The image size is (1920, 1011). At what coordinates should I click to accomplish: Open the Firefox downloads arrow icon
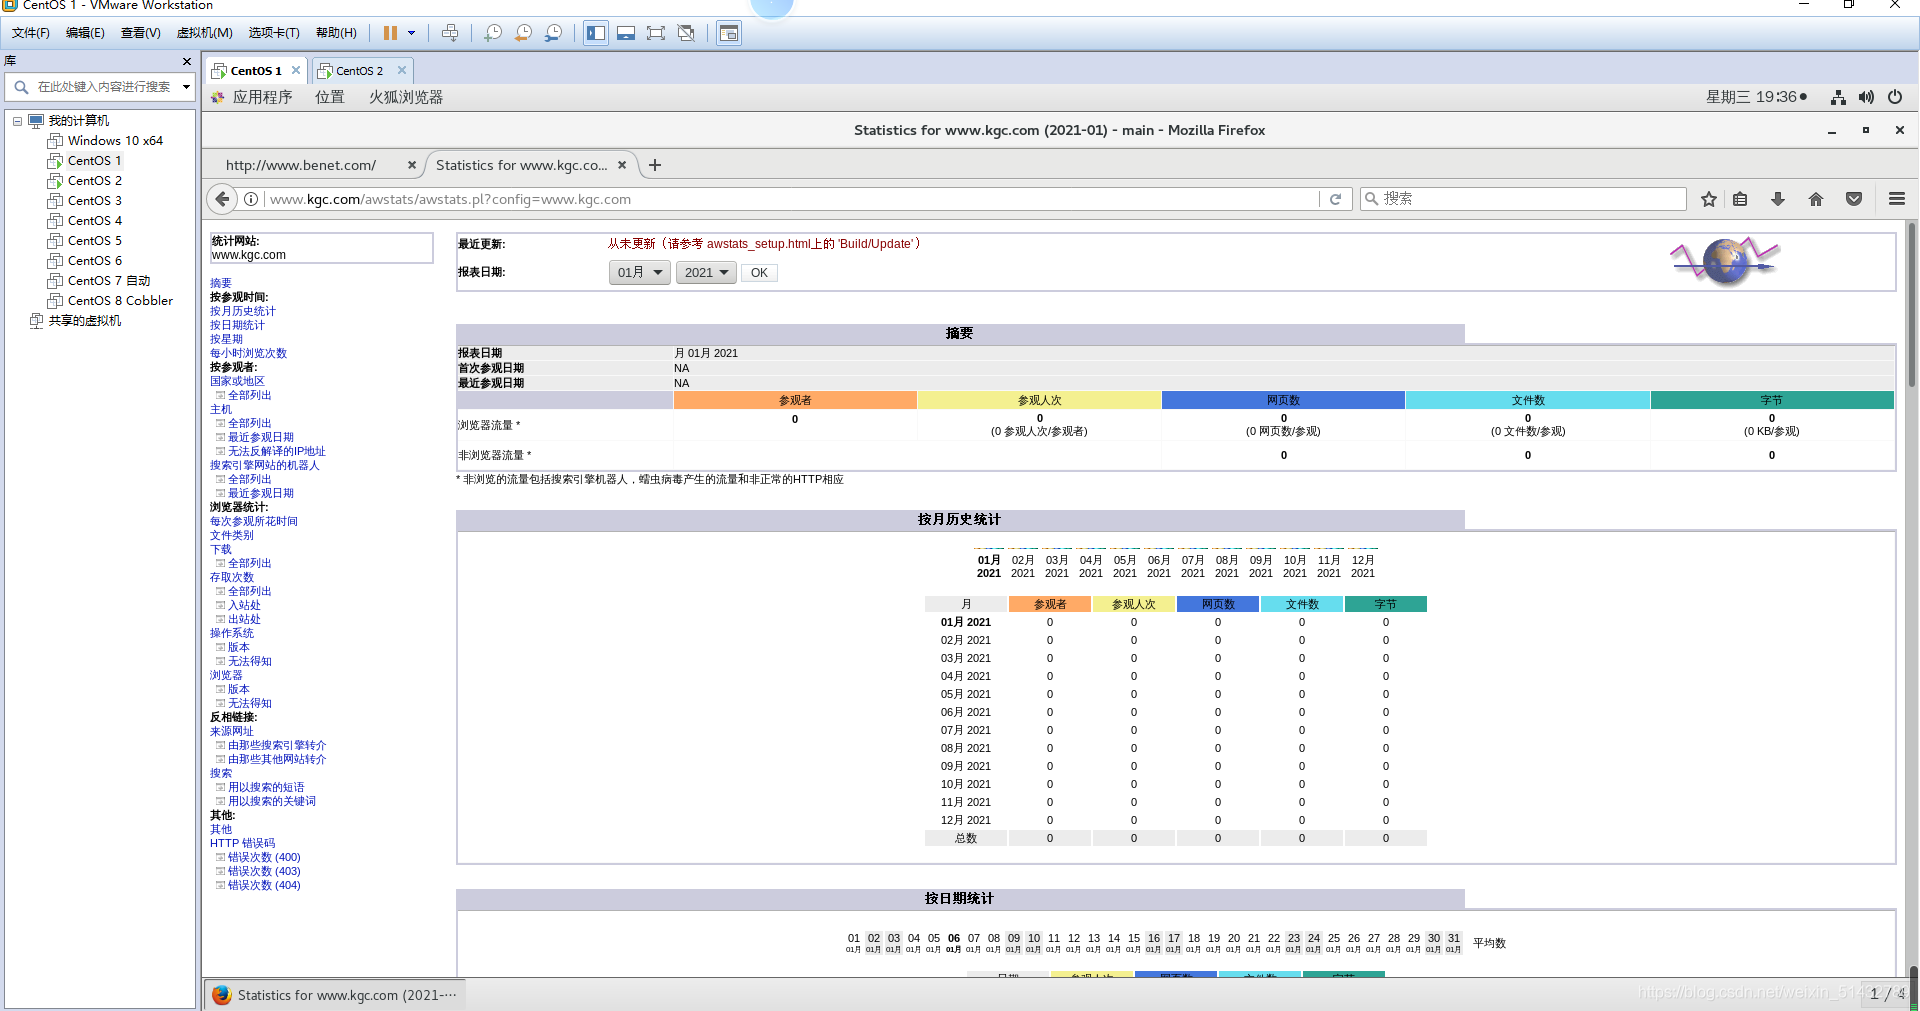point(1778,199)
